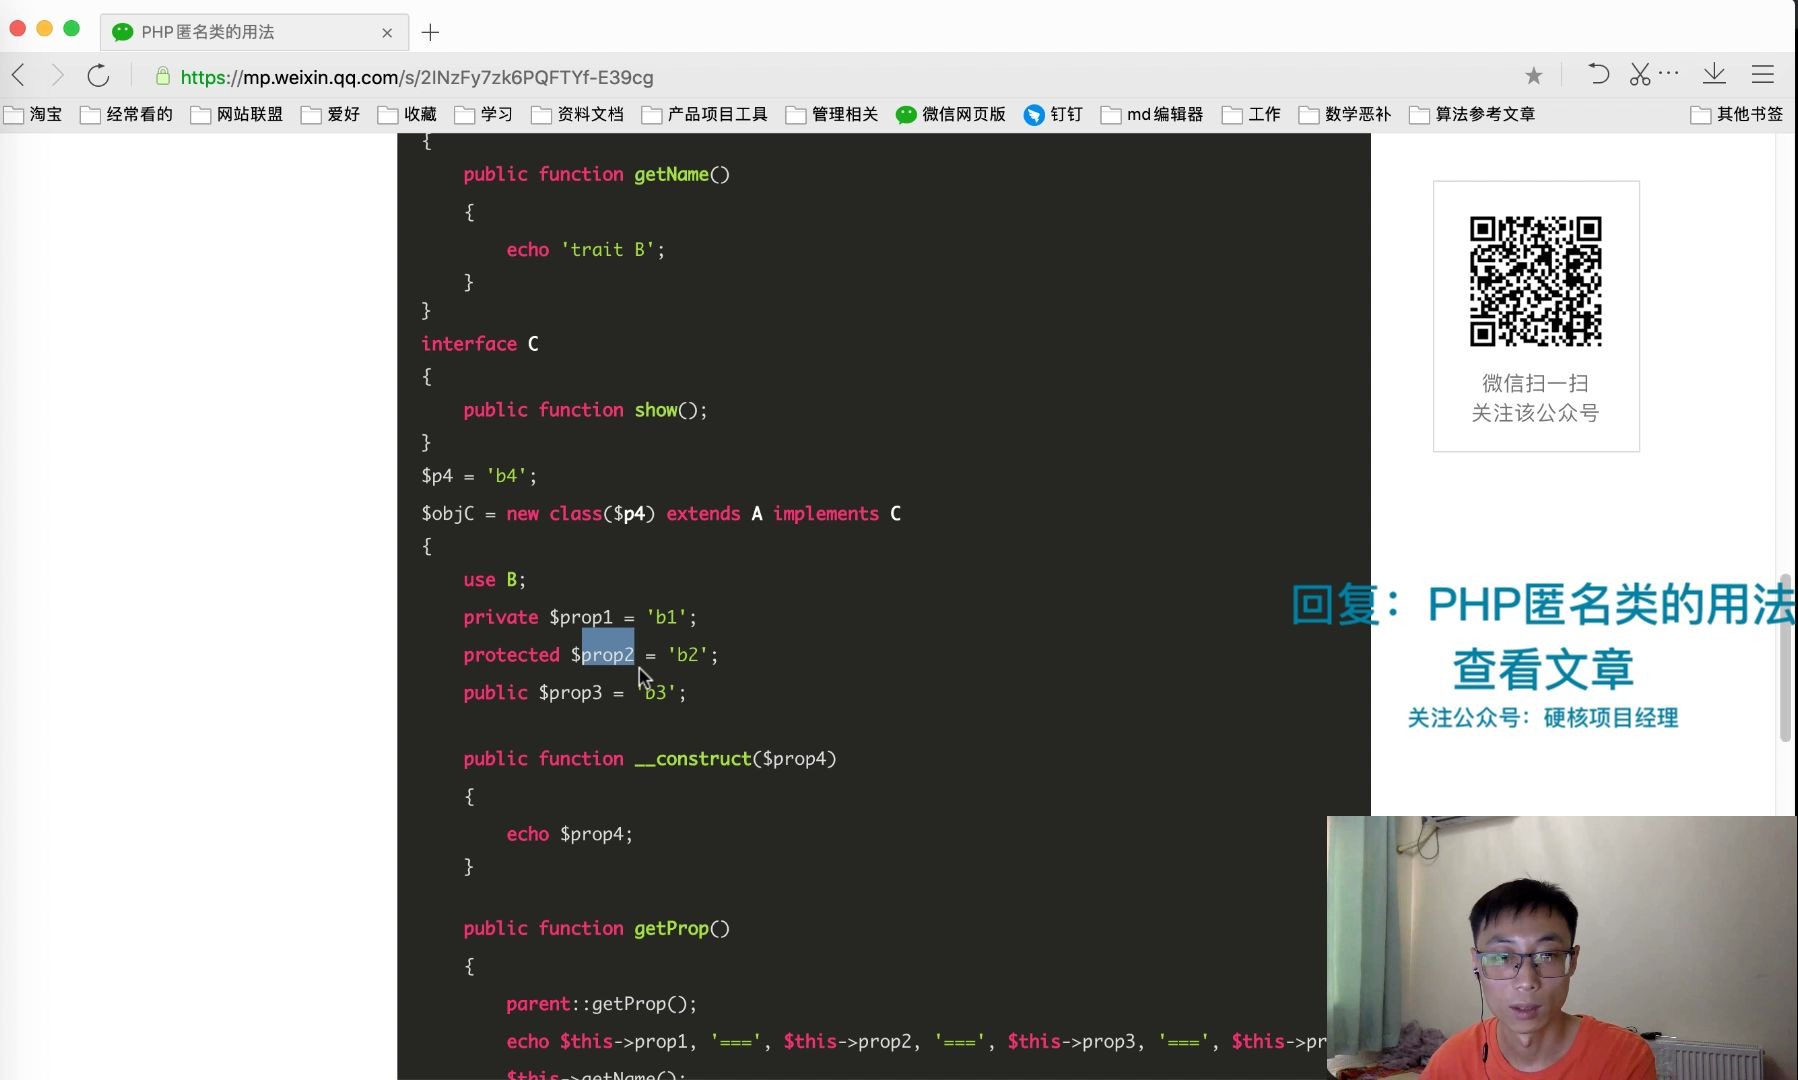1798x1080 pixels.
Task: Click the __construct function name
Action: coord(692,759)
